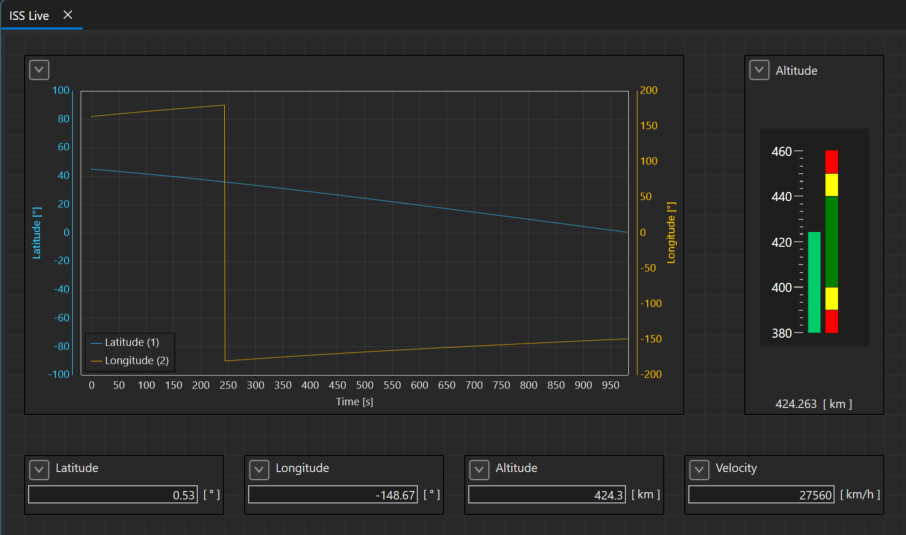Open the Longitude panel dropdown chevron
This screenshot has width=906, height=535.
(x=259, y=470)
